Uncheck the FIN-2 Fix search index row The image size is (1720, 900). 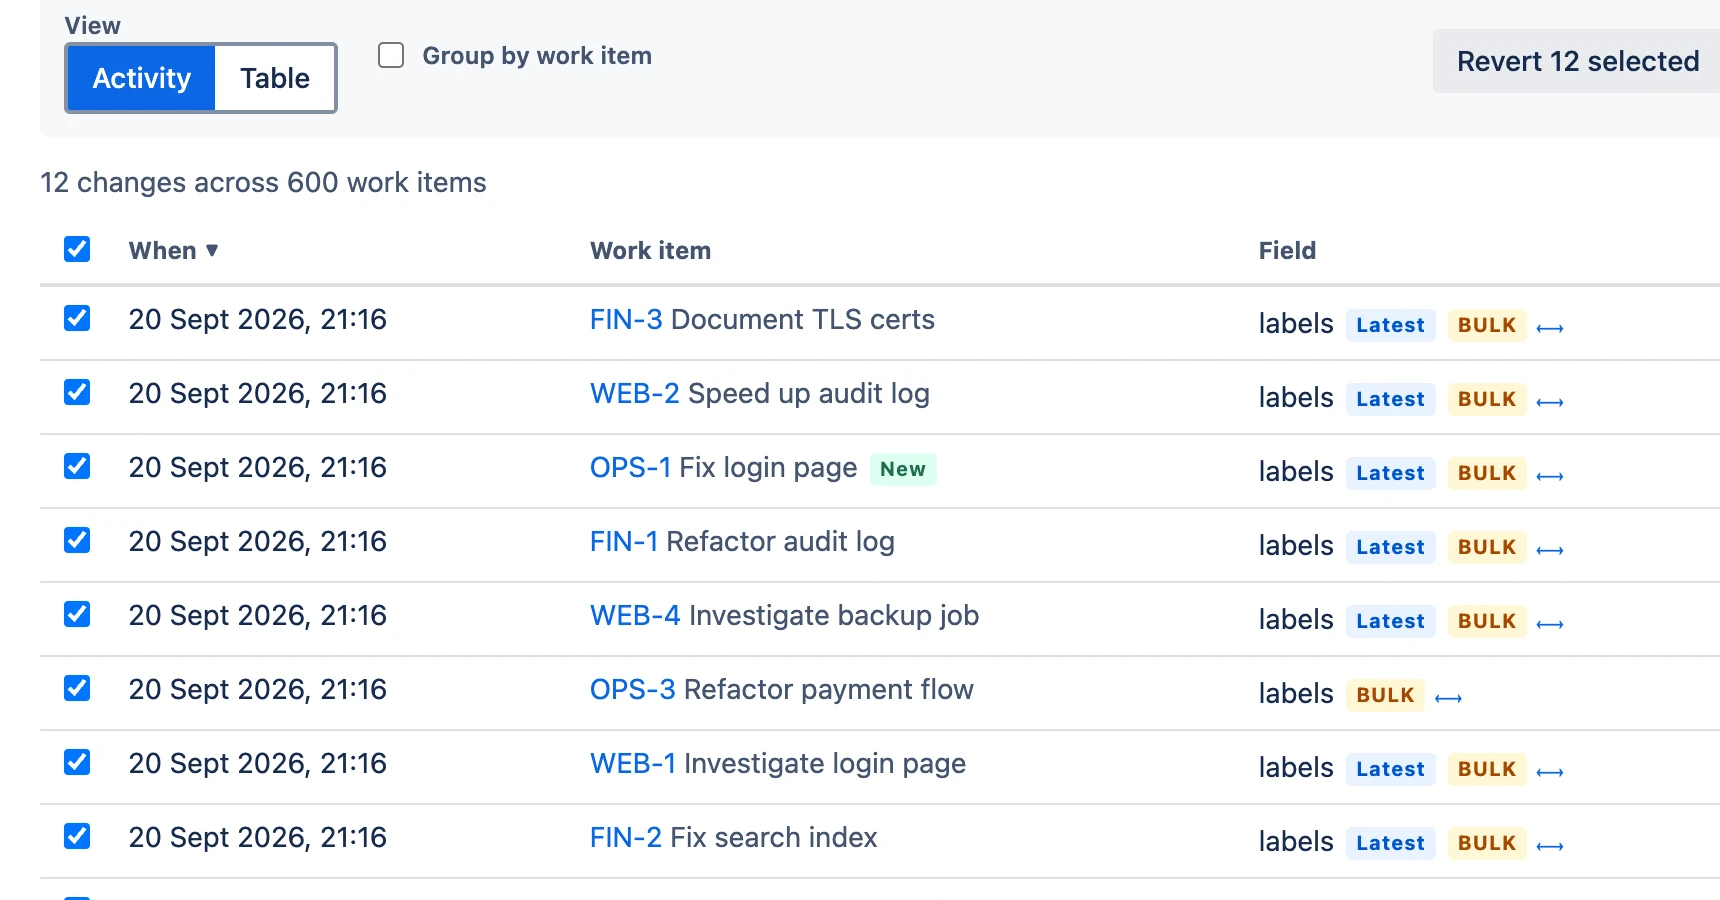77,836
